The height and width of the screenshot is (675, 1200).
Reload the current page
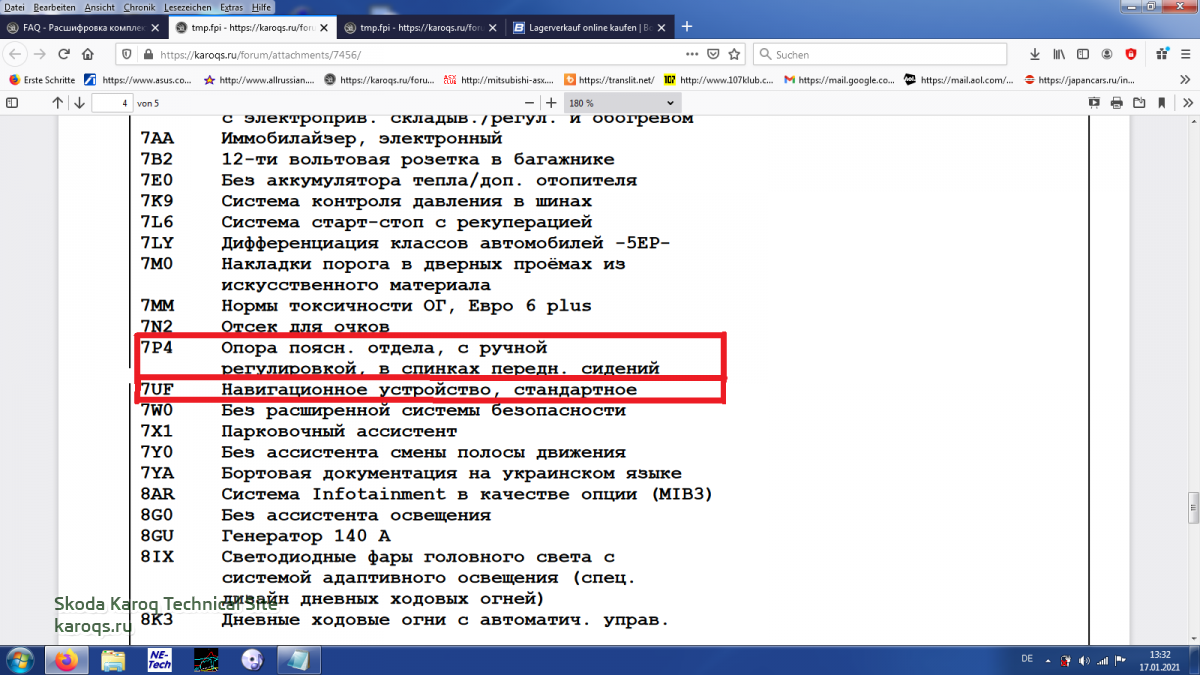(64, 54)
